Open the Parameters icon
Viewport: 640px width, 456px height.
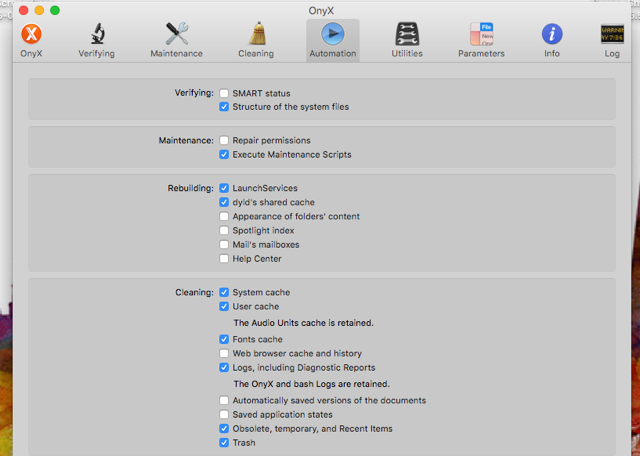click(481, 33)
